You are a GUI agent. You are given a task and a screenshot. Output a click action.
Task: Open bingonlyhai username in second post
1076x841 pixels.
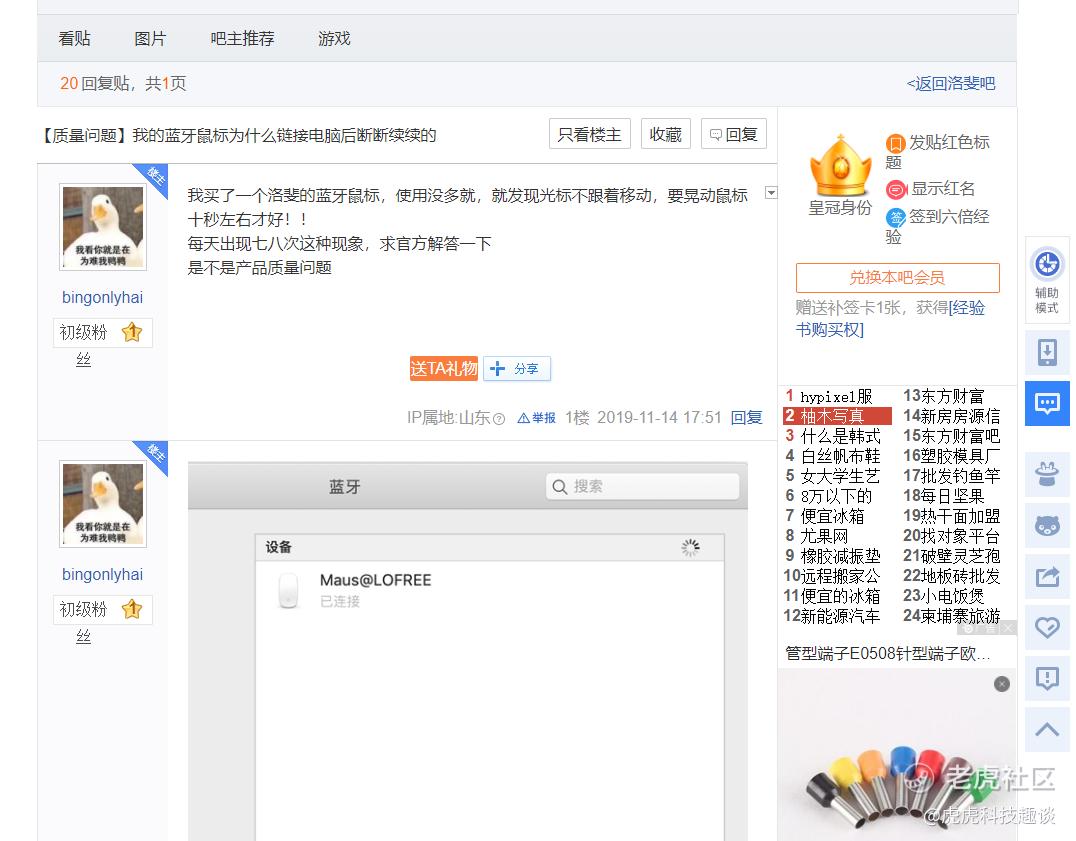coord(102,575)
